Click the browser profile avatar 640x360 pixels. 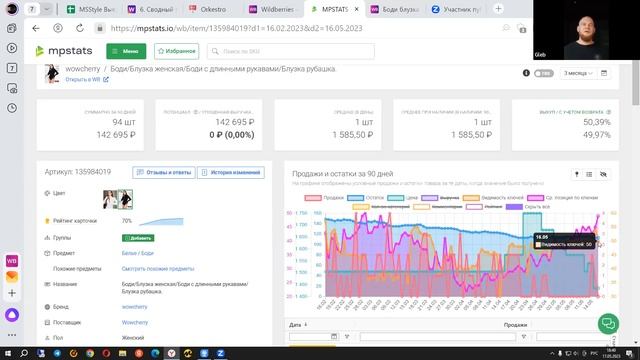(x=12, y=9)
